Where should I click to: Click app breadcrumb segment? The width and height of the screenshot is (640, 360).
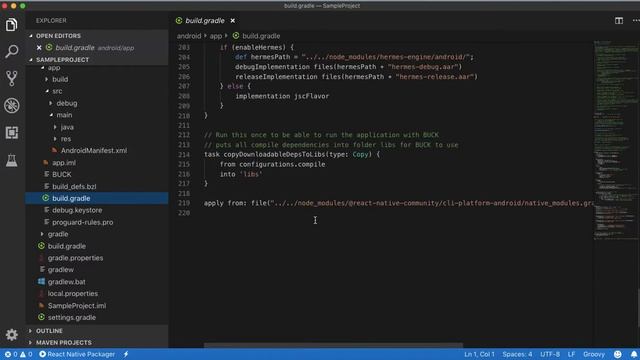[216, 36]
